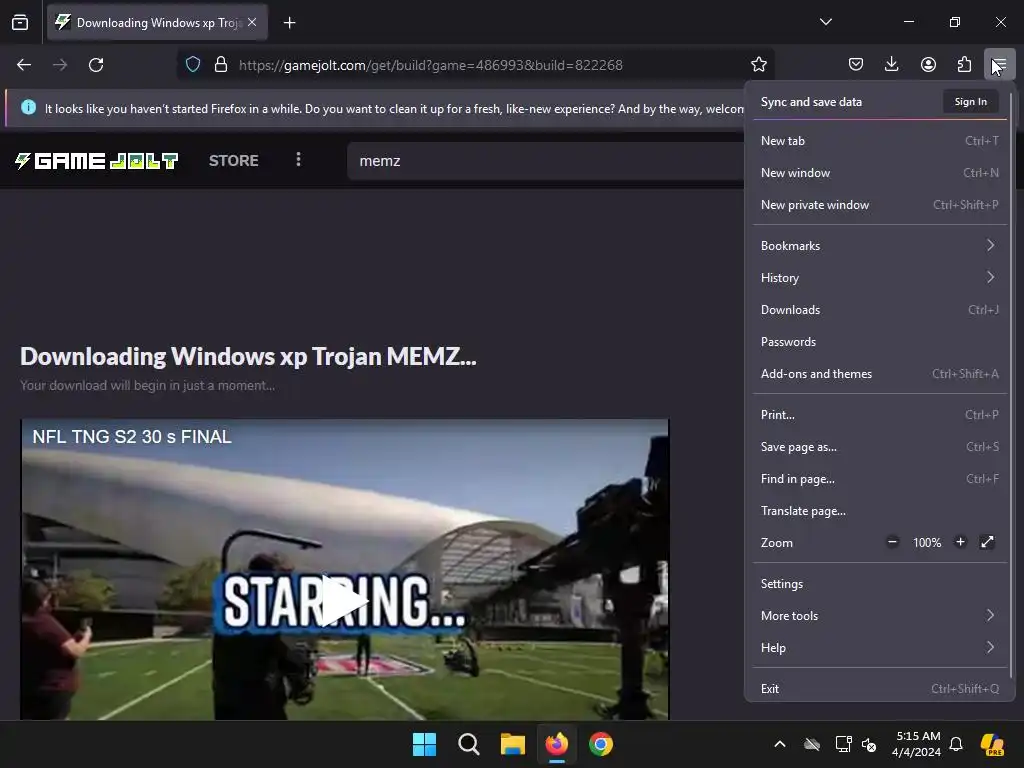Screen dimensions: 1024x768
Task: Select Sync and save data
Action: pos(811,102)
